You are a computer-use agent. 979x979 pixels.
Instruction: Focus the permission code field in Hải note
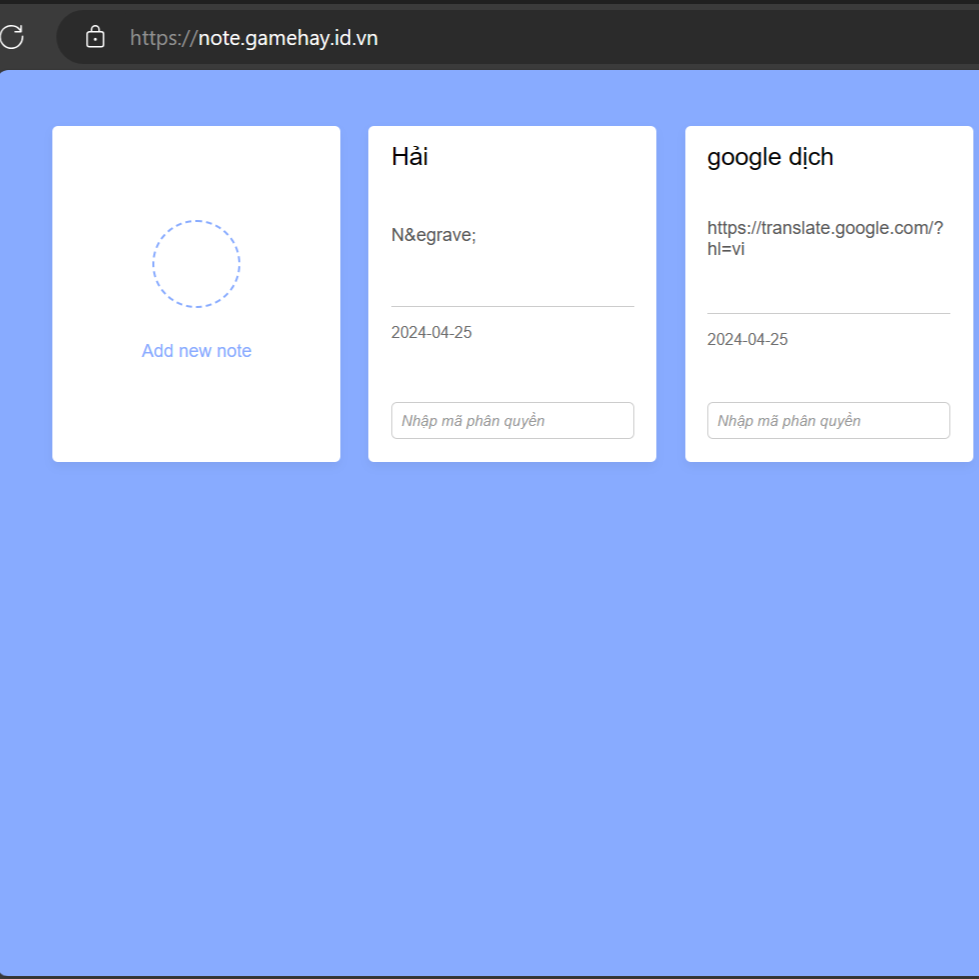coord(512,421)
